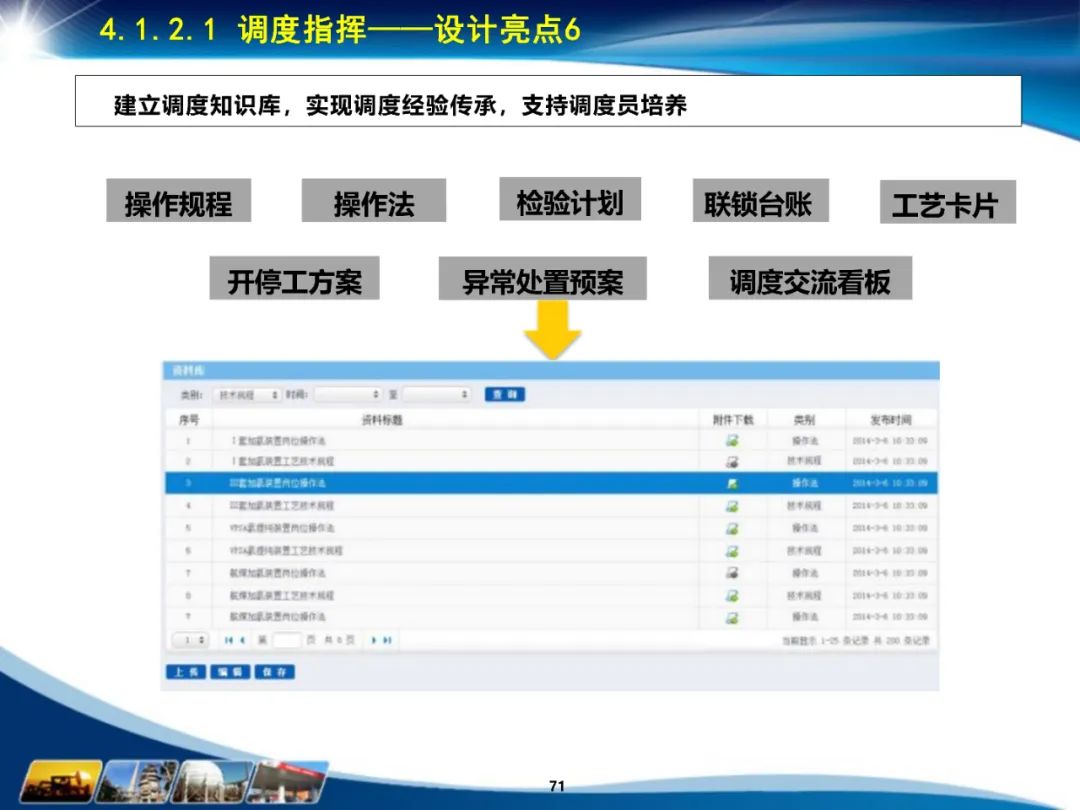Download attachment for I套加氢装置岗位操作法
The image size is (1080, 810).
732,440
